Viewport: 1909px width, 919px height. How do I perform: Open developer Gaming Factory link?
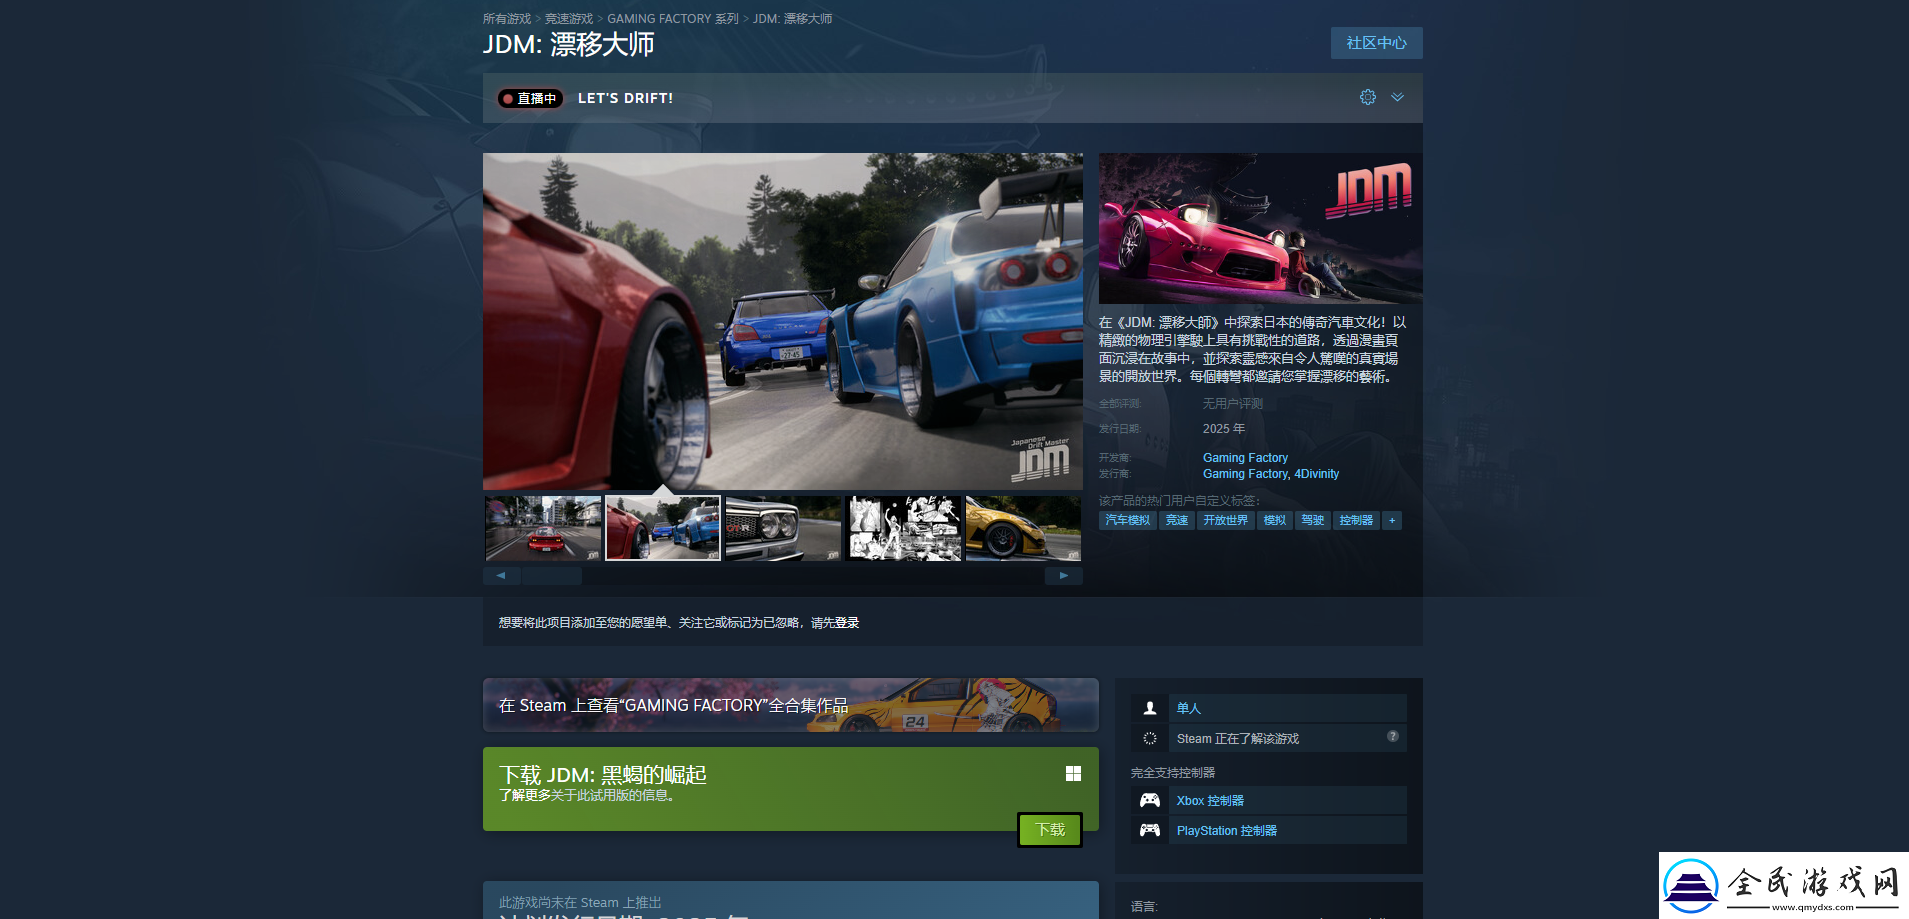click(1245, 458)
